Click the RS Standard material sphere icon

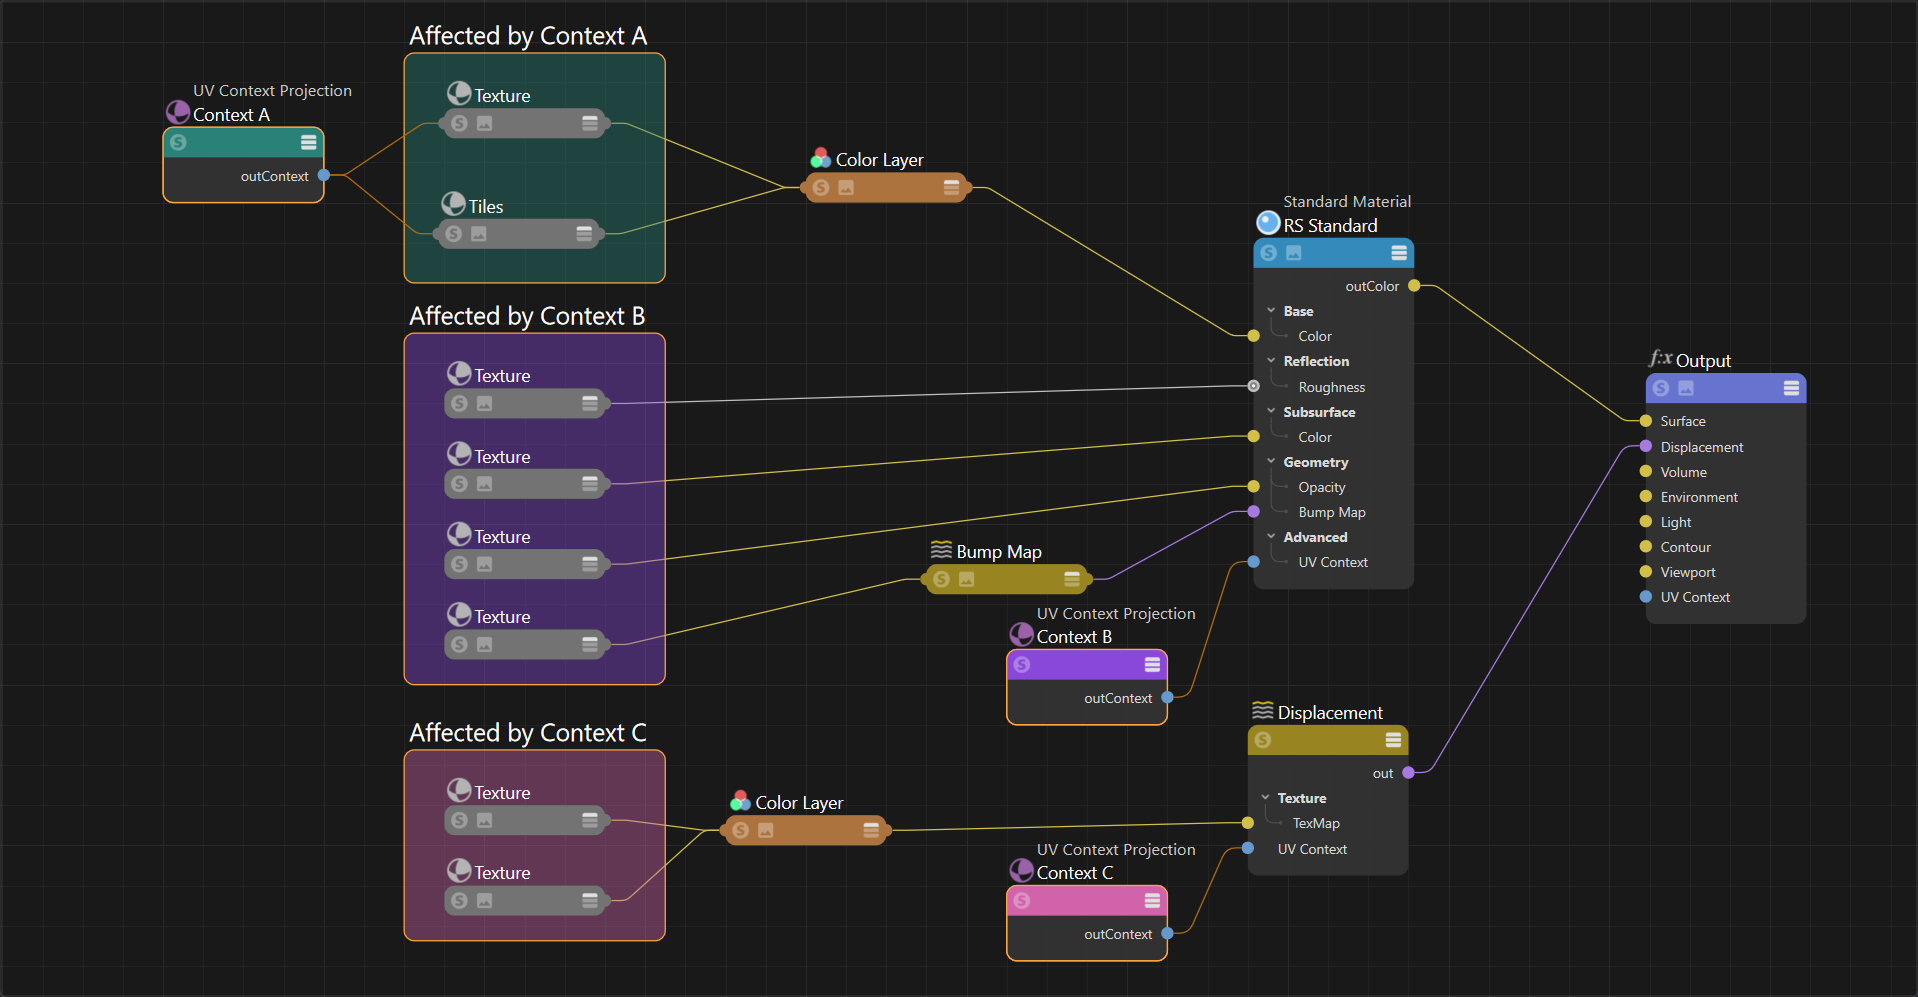(1268, 222)
